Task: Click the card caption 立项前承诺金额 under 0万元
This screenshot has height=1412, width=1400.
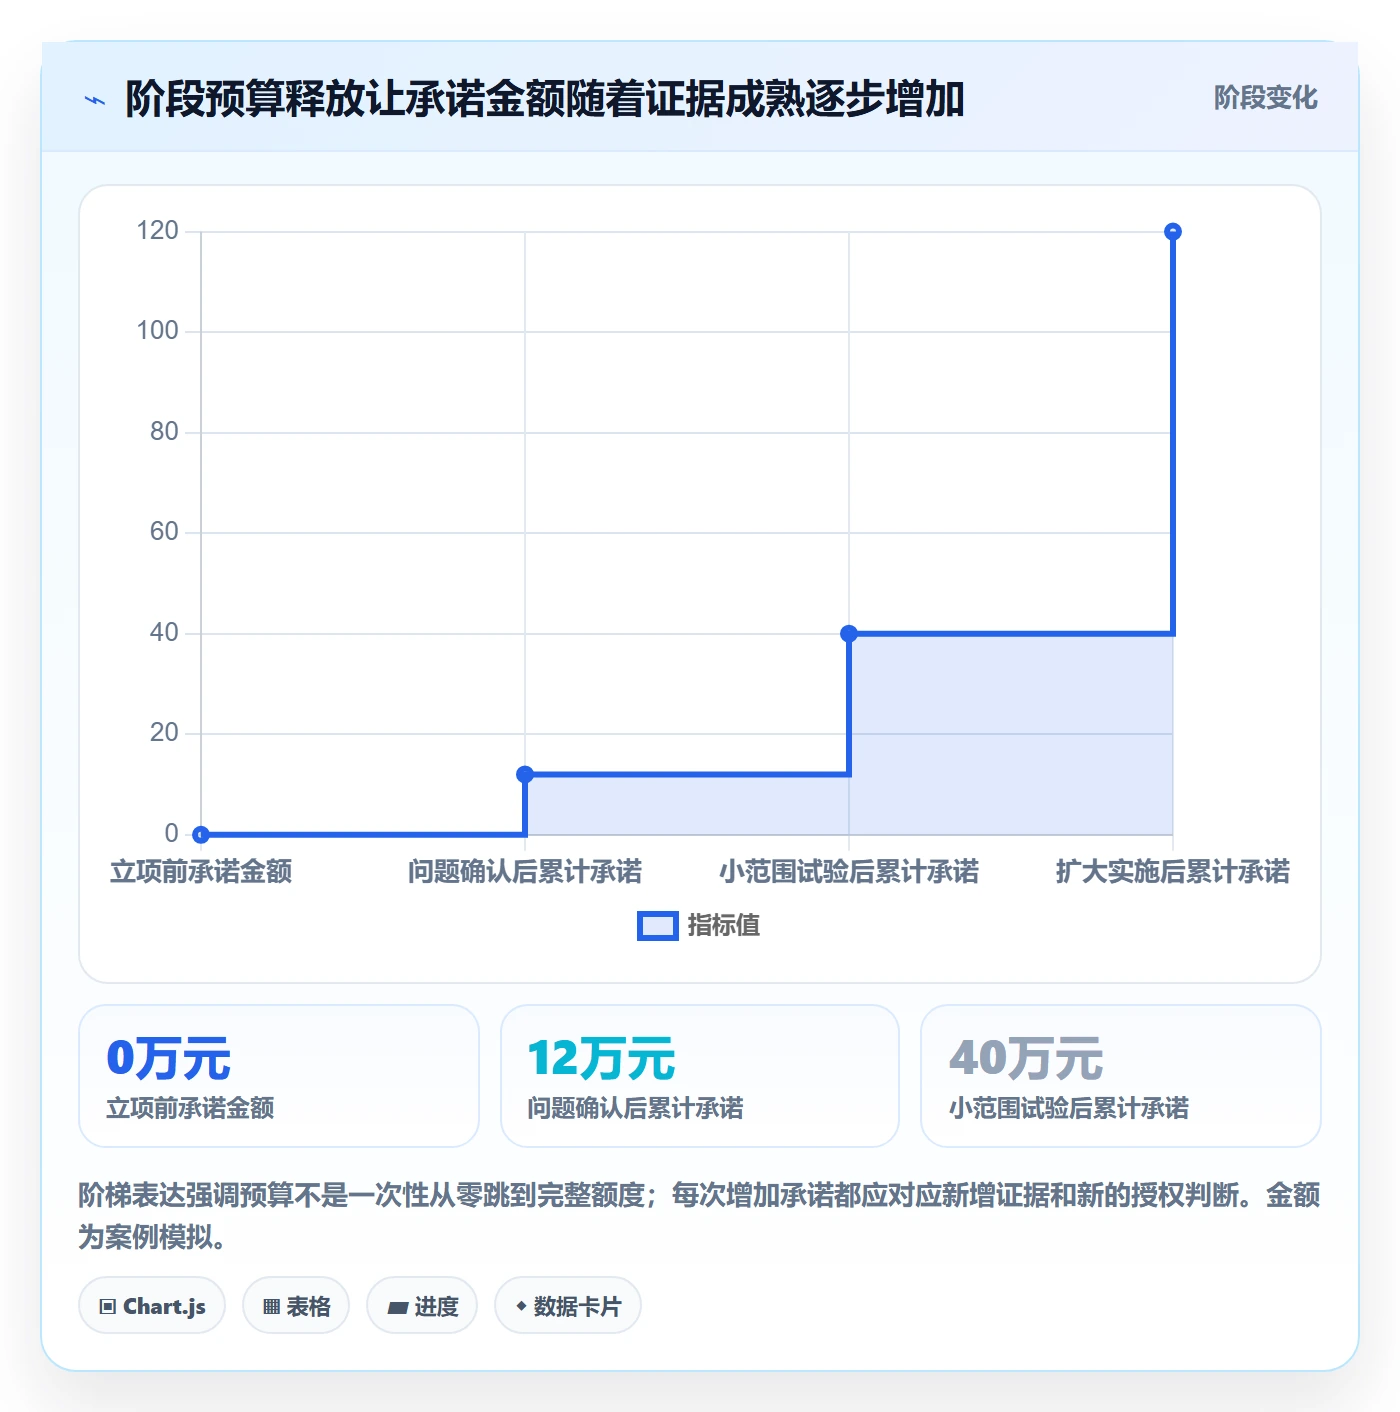Action: tap(190, 1108)
